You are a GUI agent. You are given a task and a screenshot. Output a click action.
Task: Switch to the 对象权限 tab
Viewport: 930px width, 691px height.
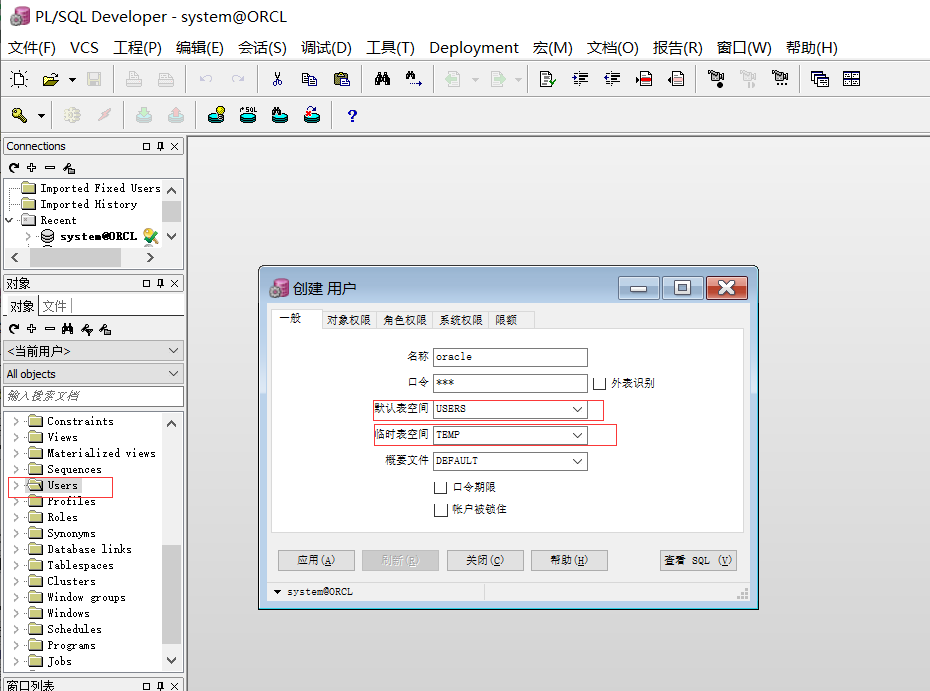pyautogui.click(x=349, y=320)
